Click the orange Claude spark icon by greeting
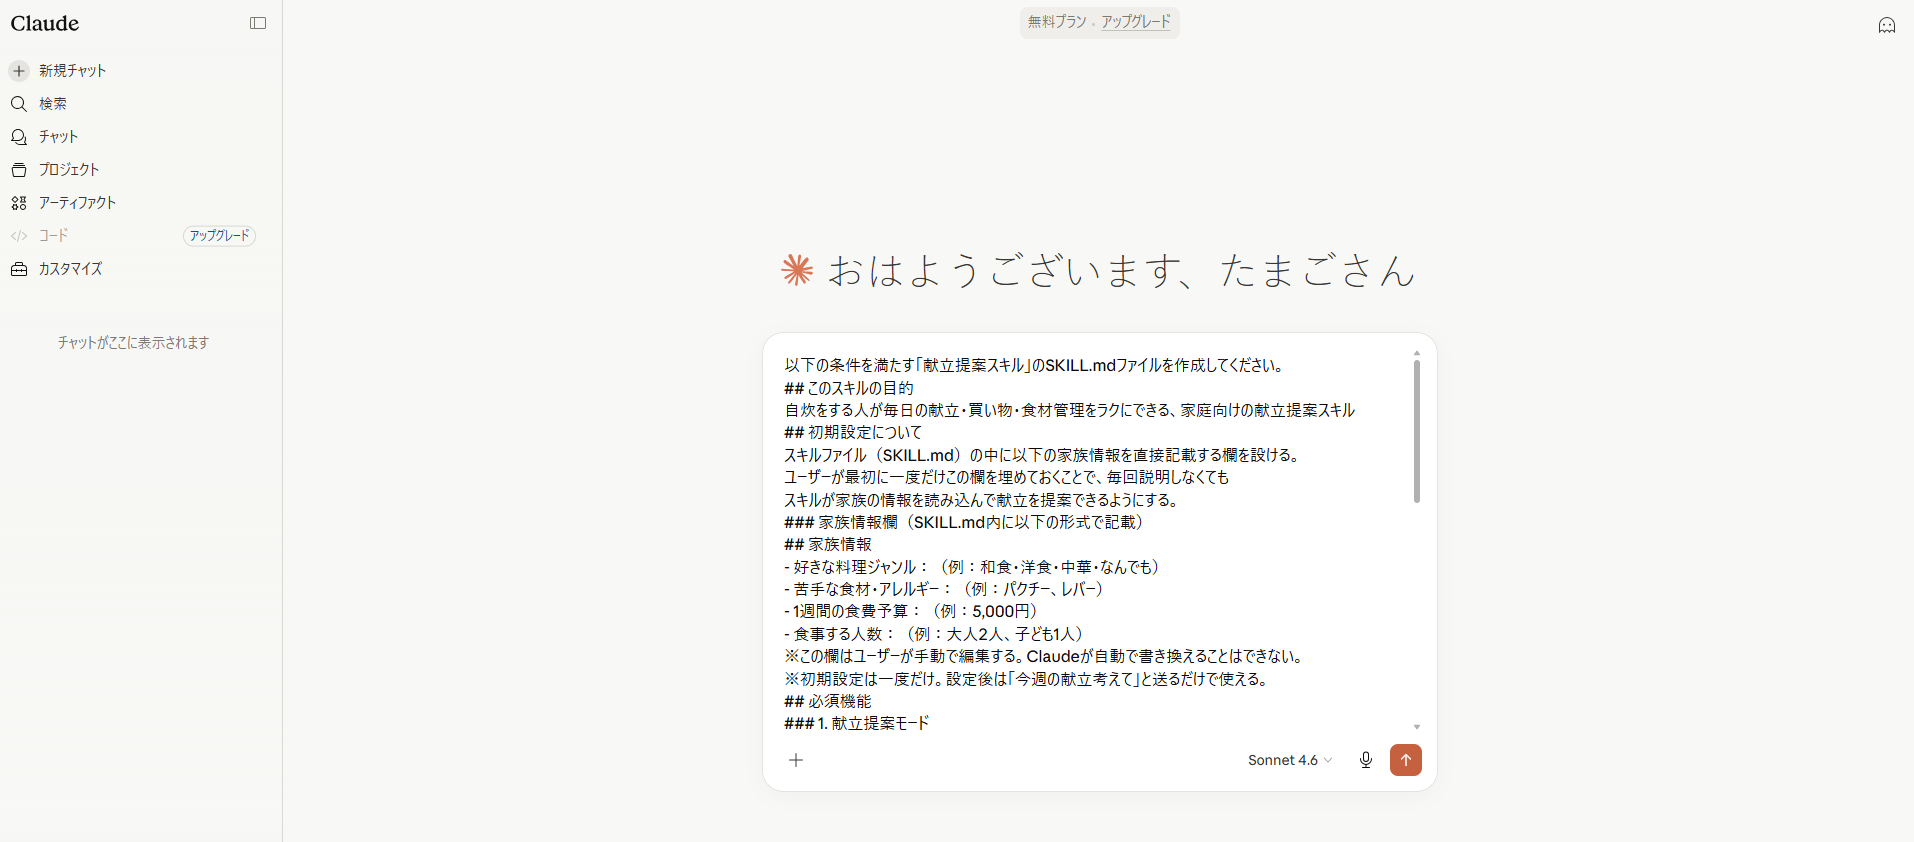The height and width of the screenshot is (842, 1914). (797, 270)
